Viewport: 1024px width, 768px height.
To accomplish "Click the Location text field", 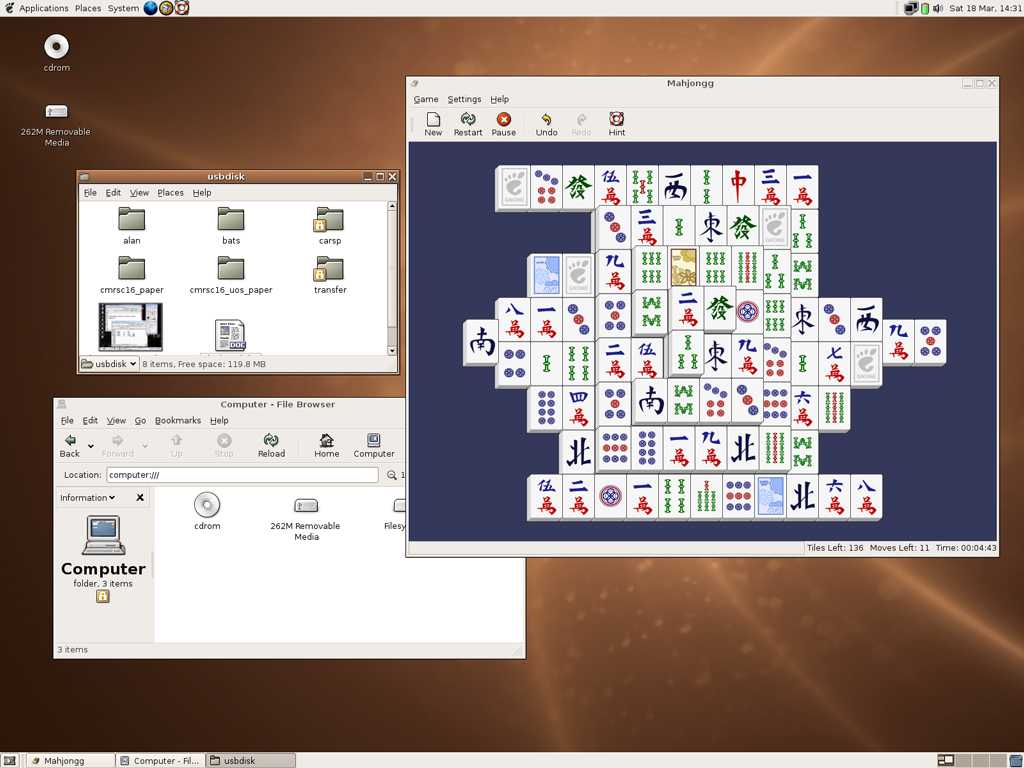I will pos(242,475).
